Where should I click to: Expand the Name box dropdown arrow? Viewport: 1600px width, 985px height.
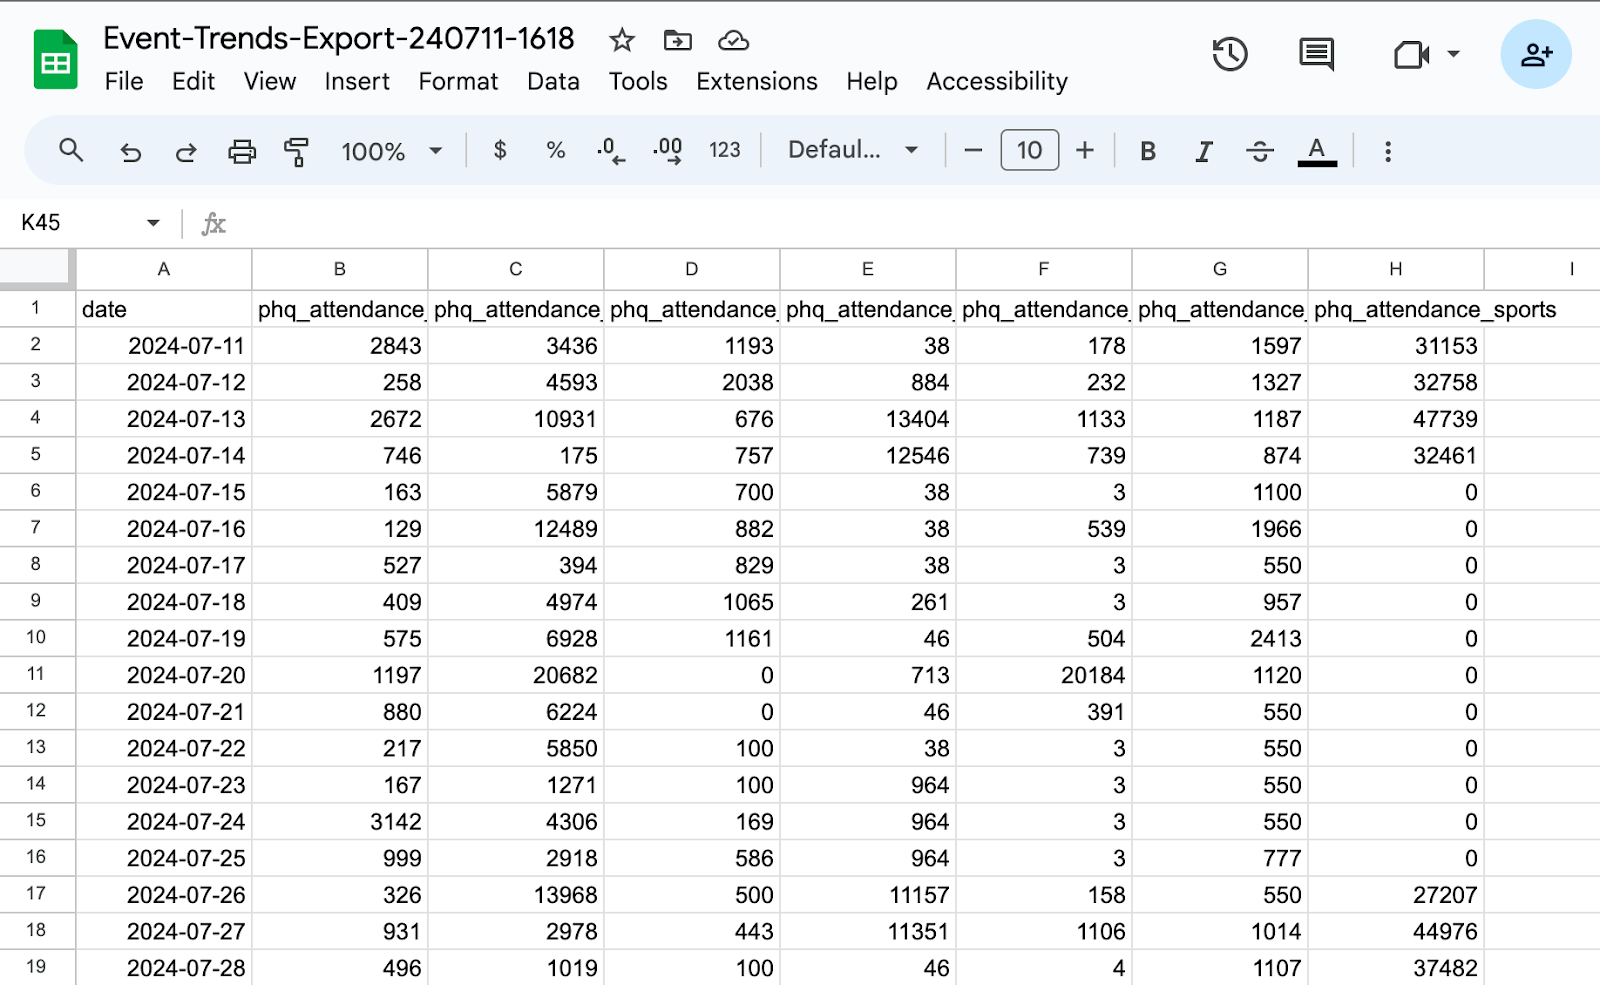click(x=153, y=223)
